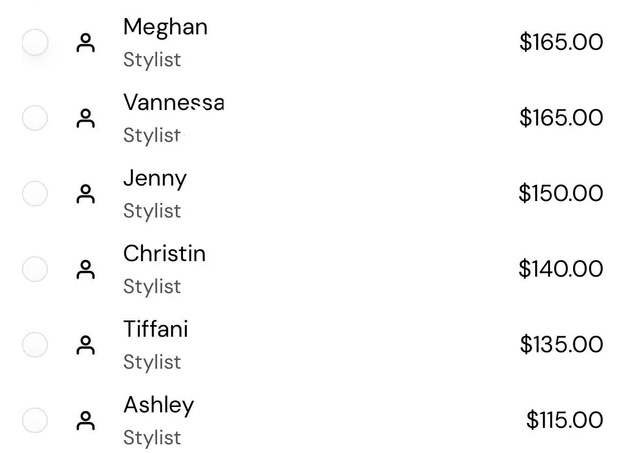626x453 pixels.
Task: Click the $140.00 price for Christin
Action: [561, 269]
